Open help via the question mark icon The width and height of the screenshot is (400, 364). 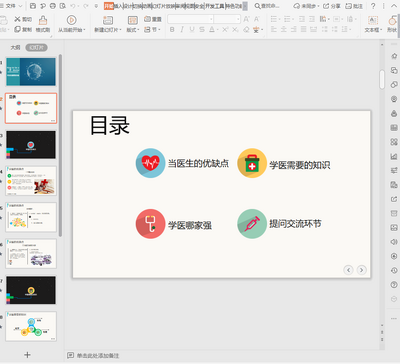click(373, 6)
